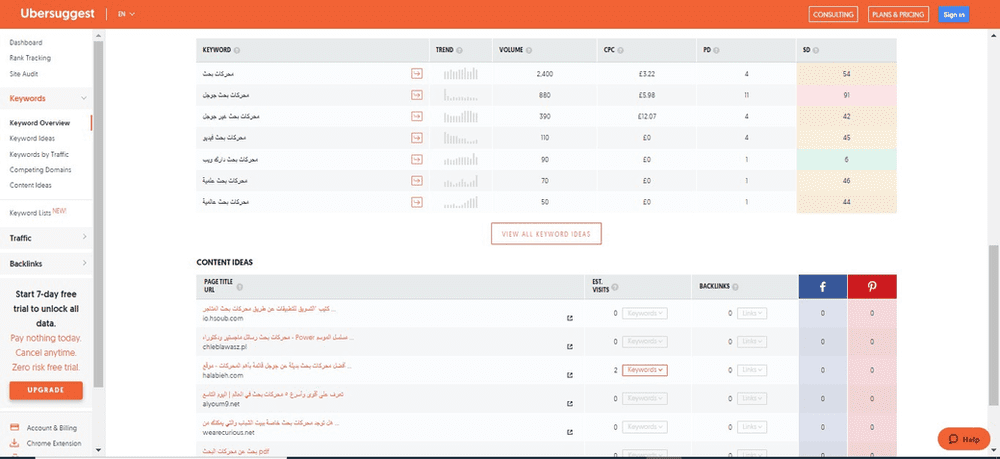Click the Chrome Extension download icon
The width and height of the screenshot is (1000, 459).
tap(15, 443)
